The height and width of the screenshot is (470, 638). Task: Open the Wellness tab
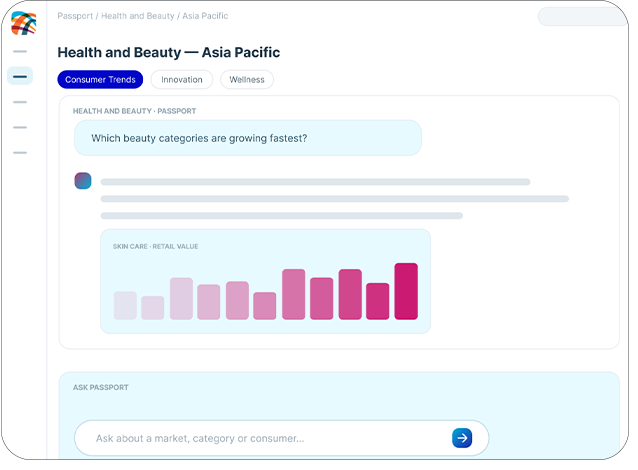247,79
